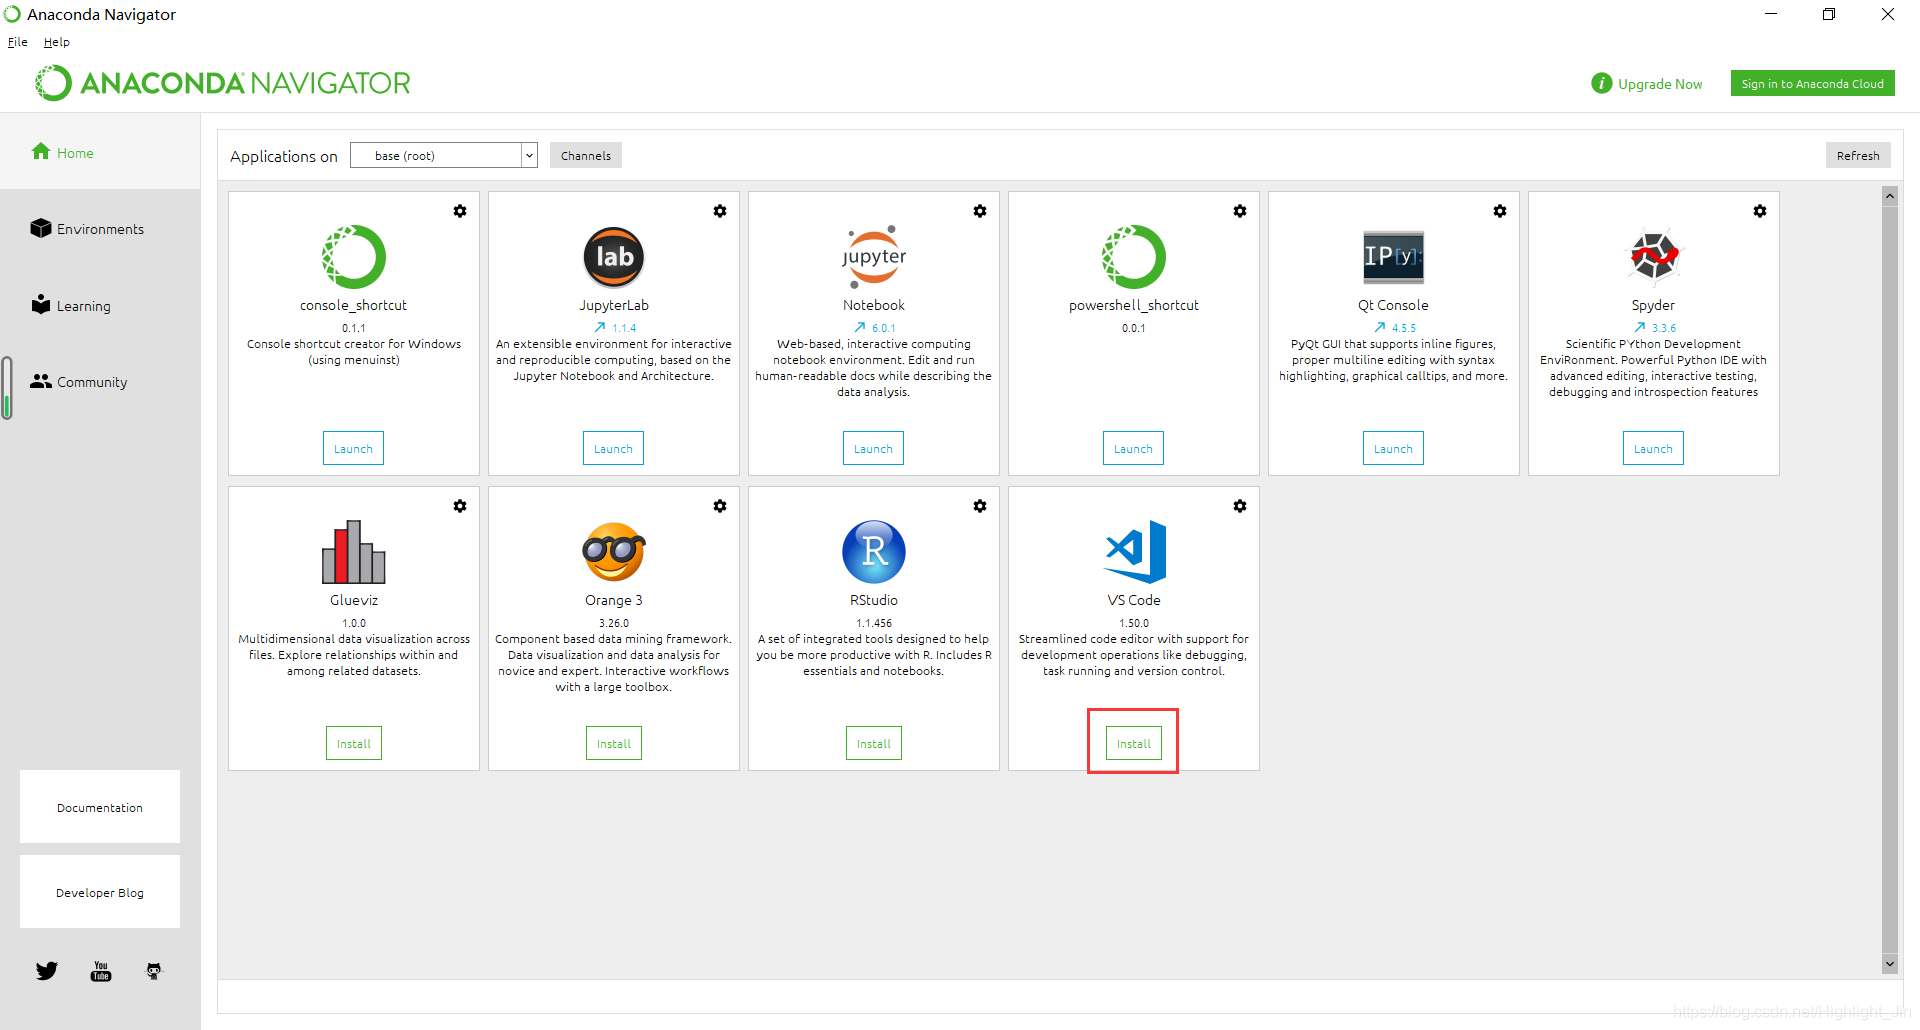This screenshot has height=1030, width=1920.
Task: Click the Jupyter Notebook logo
Action: (x=874, y=257)
